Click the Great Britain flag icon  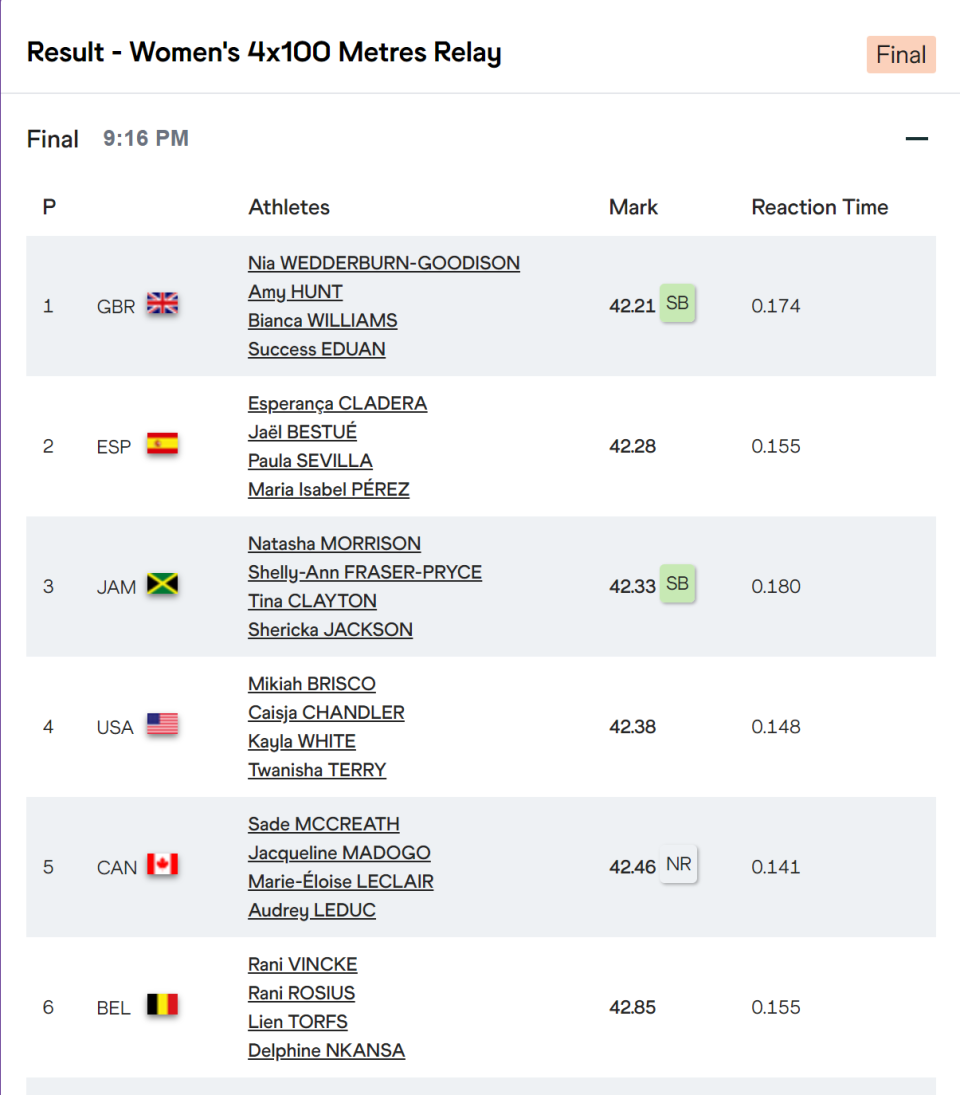tap(162, 304)
